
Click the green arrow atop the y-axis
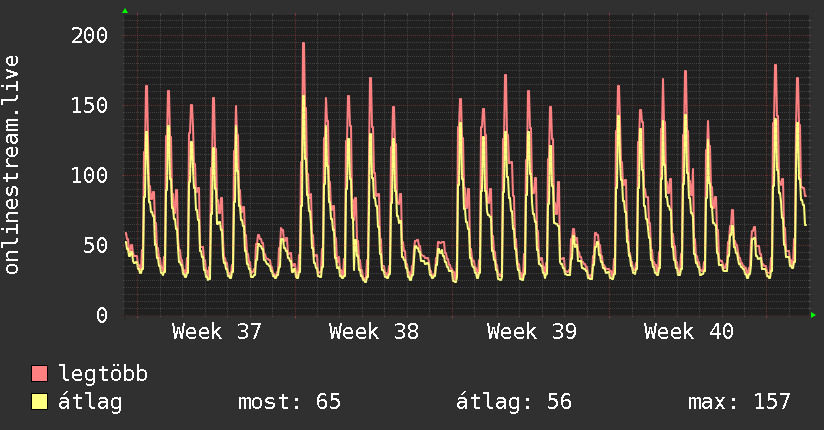pyautogui.click(x=125, y=11)
